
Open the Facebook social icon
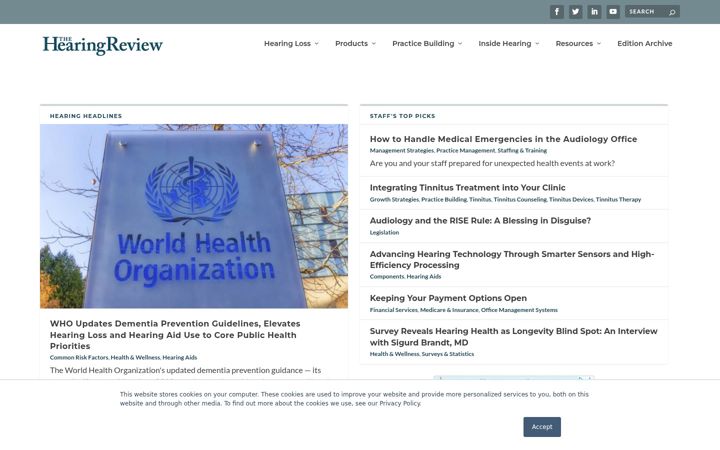557,11
